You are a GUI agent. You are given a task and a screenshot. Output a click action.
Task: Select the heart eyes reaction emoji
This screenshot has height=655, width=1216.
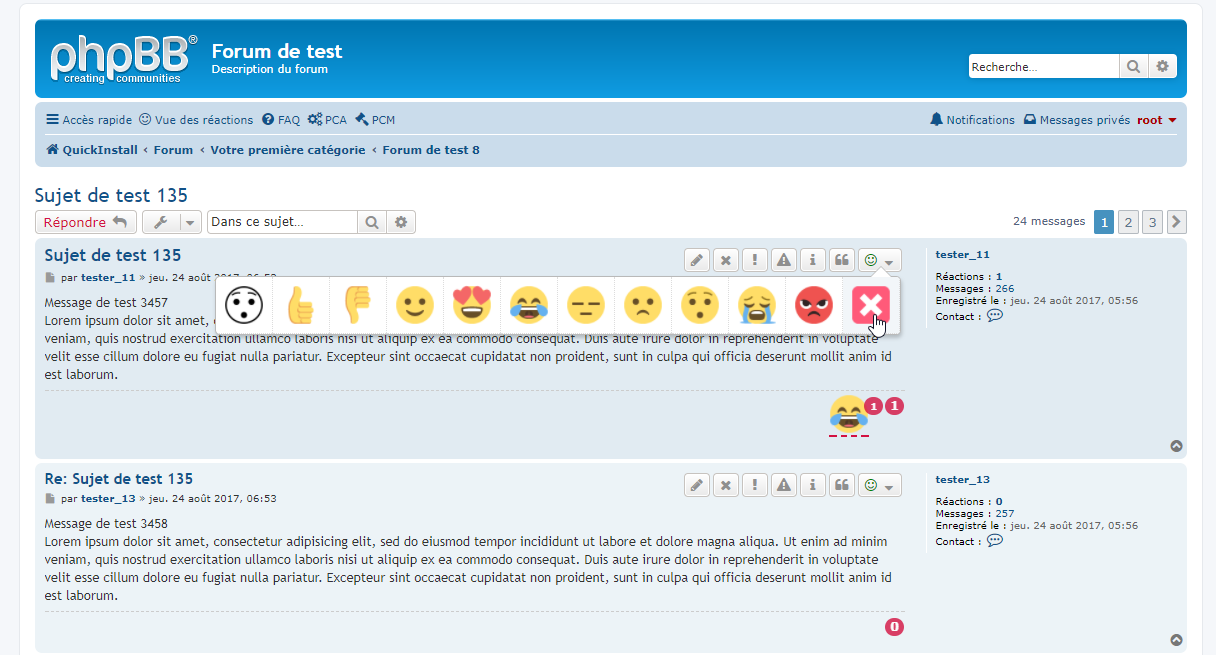point(471,305)
